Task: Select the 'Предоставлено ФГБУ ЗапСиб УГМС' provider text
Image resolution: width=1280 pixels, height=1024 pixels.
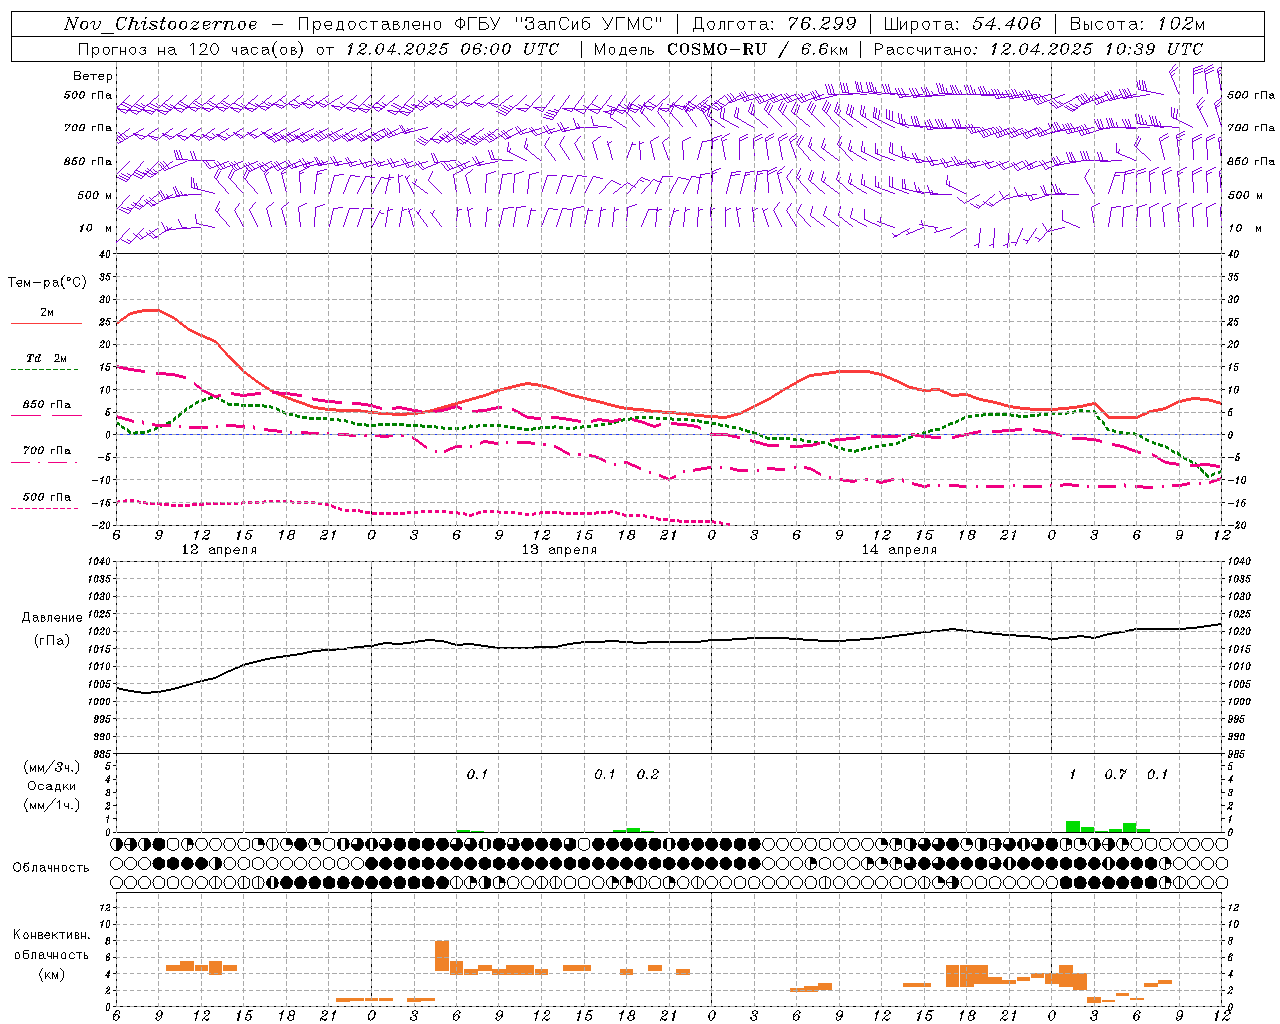Action: pyautogui.click(x=480, y=24)
